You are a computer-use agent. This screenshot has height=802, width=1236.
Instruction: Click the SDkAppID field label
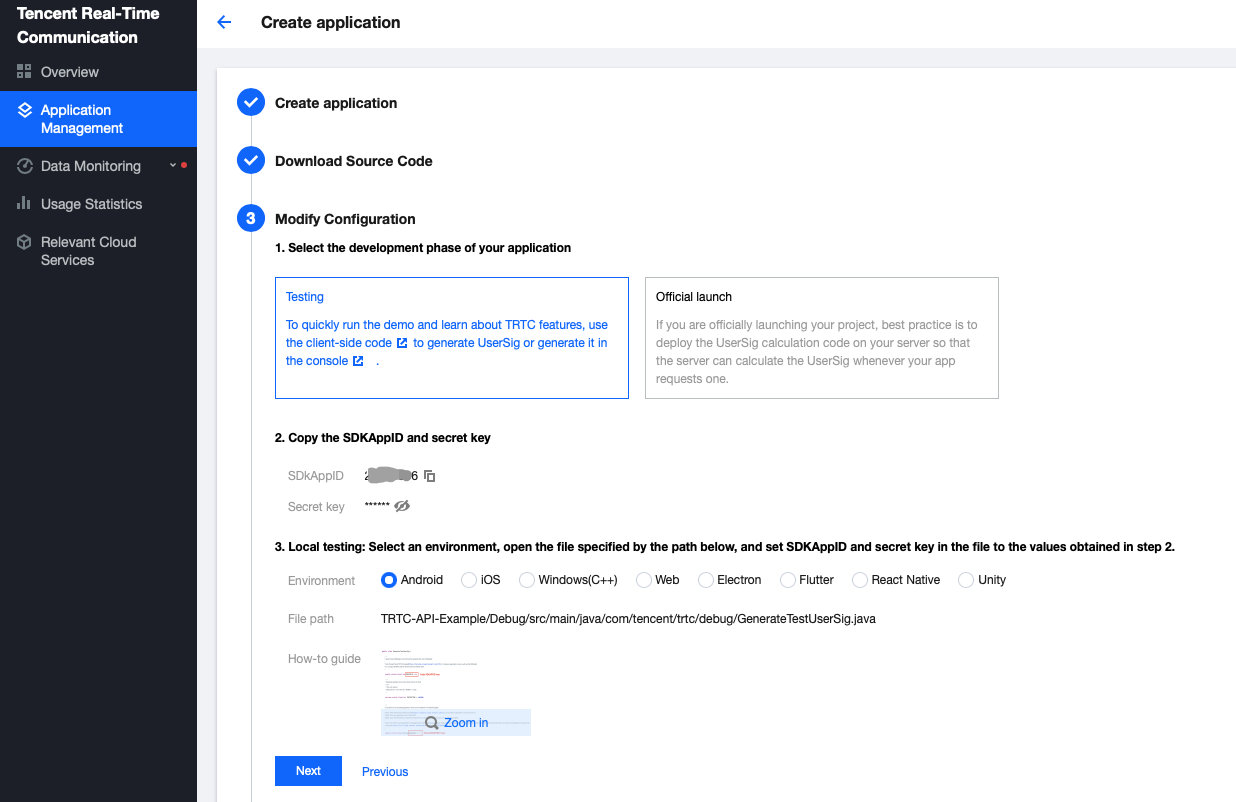tap(316, 476)
